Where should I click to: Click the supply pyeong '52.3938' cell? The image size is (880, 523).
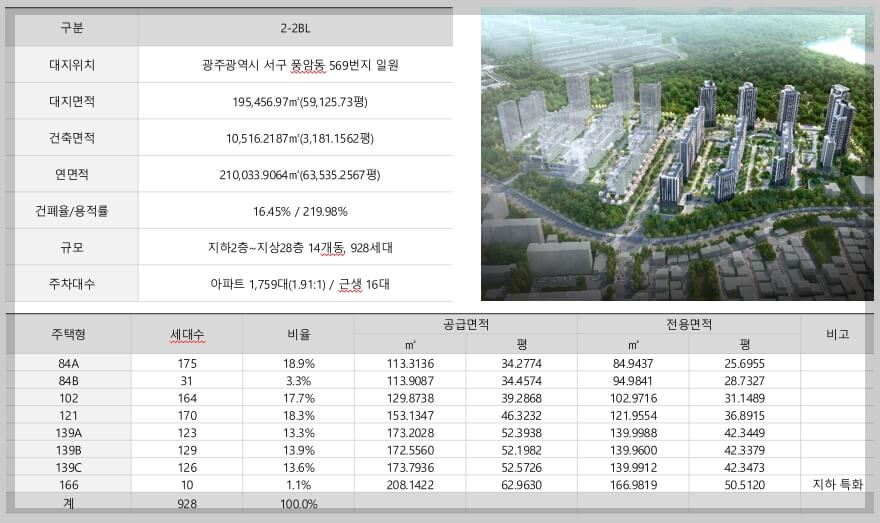[x=521, y=433]
